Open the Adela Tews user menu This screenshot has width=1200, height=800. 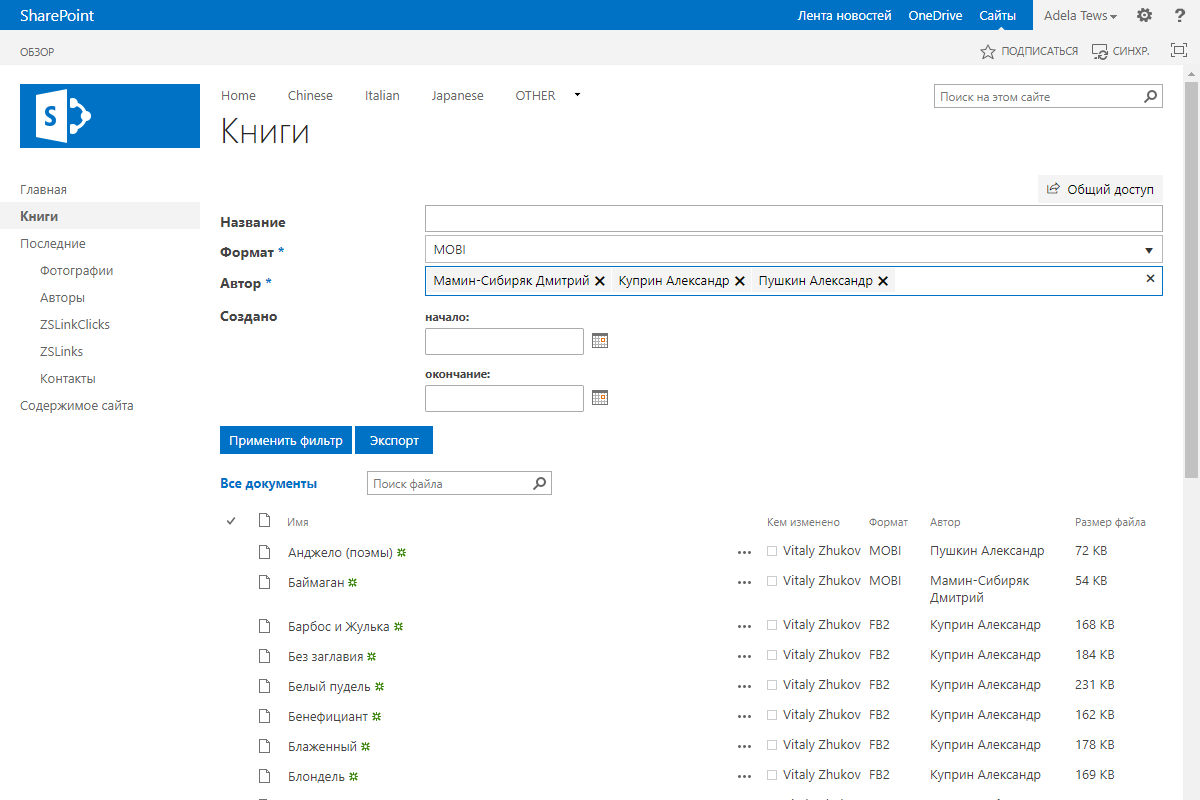(x=1080, y=15)
